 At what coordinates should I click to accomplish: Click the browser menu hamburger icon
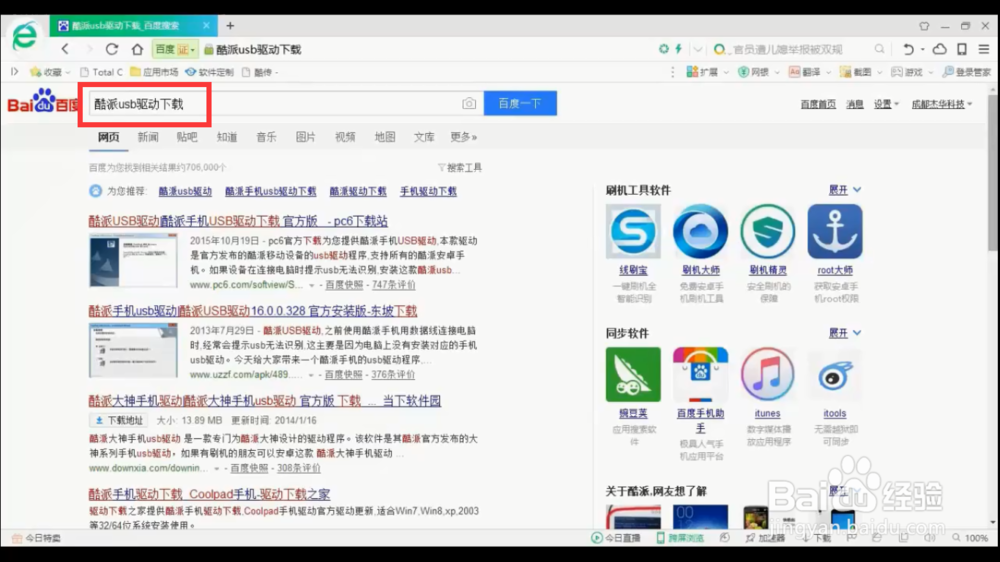click(984, 49)
